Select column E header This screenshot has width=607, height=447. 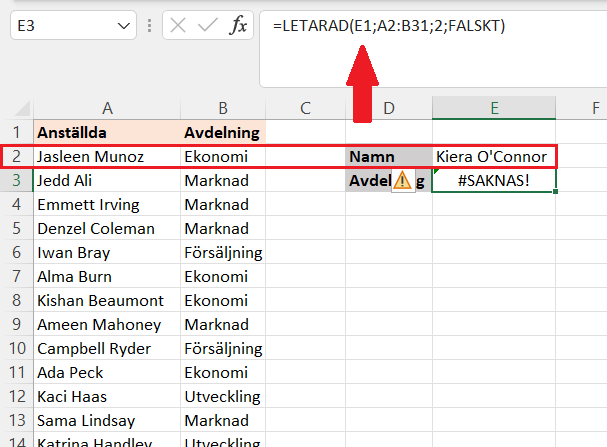click(x=494, y=108)
